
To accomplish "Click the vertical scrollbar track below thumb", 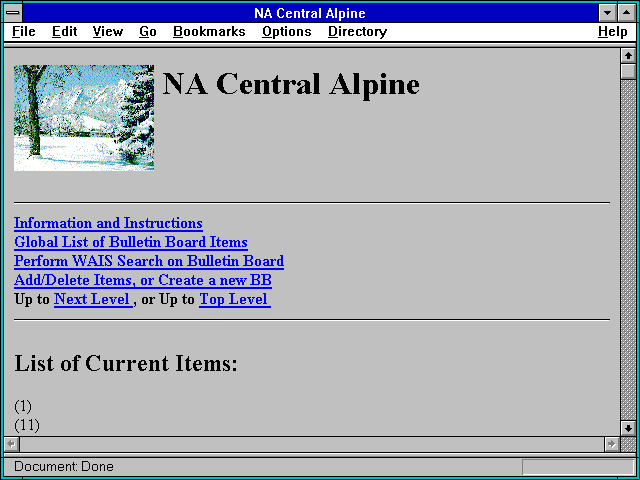I will tap(628, 250).
